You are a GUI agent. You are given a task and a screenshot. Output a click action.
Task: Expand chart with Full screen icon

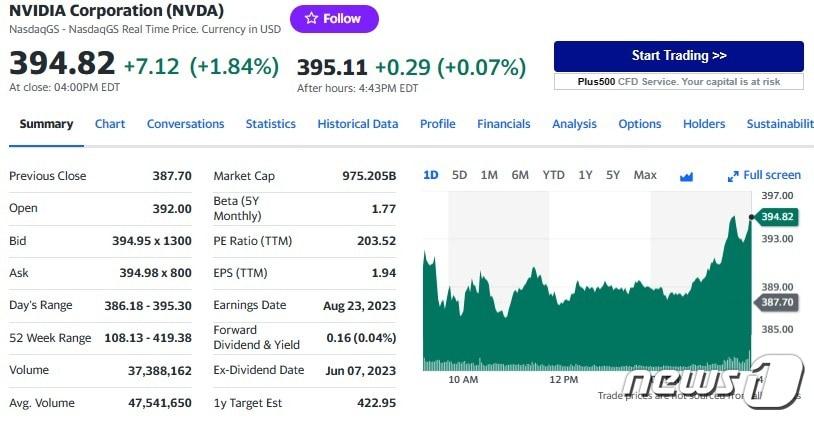[x=765, y=175]
